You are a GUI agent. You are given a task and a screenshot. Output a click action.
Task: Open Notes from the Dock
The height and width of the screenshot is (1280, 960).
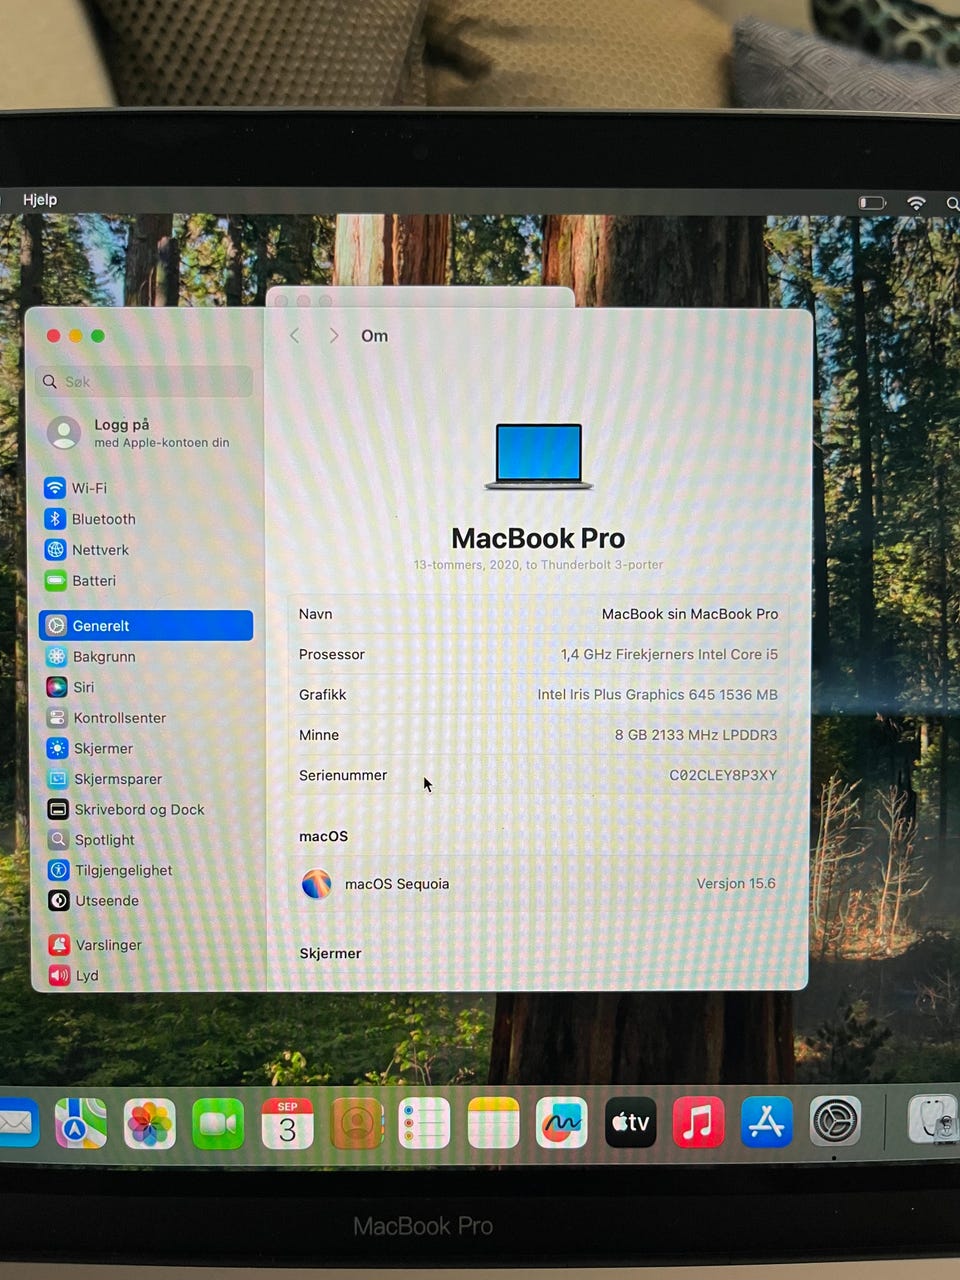click(x=493, y=1123)
